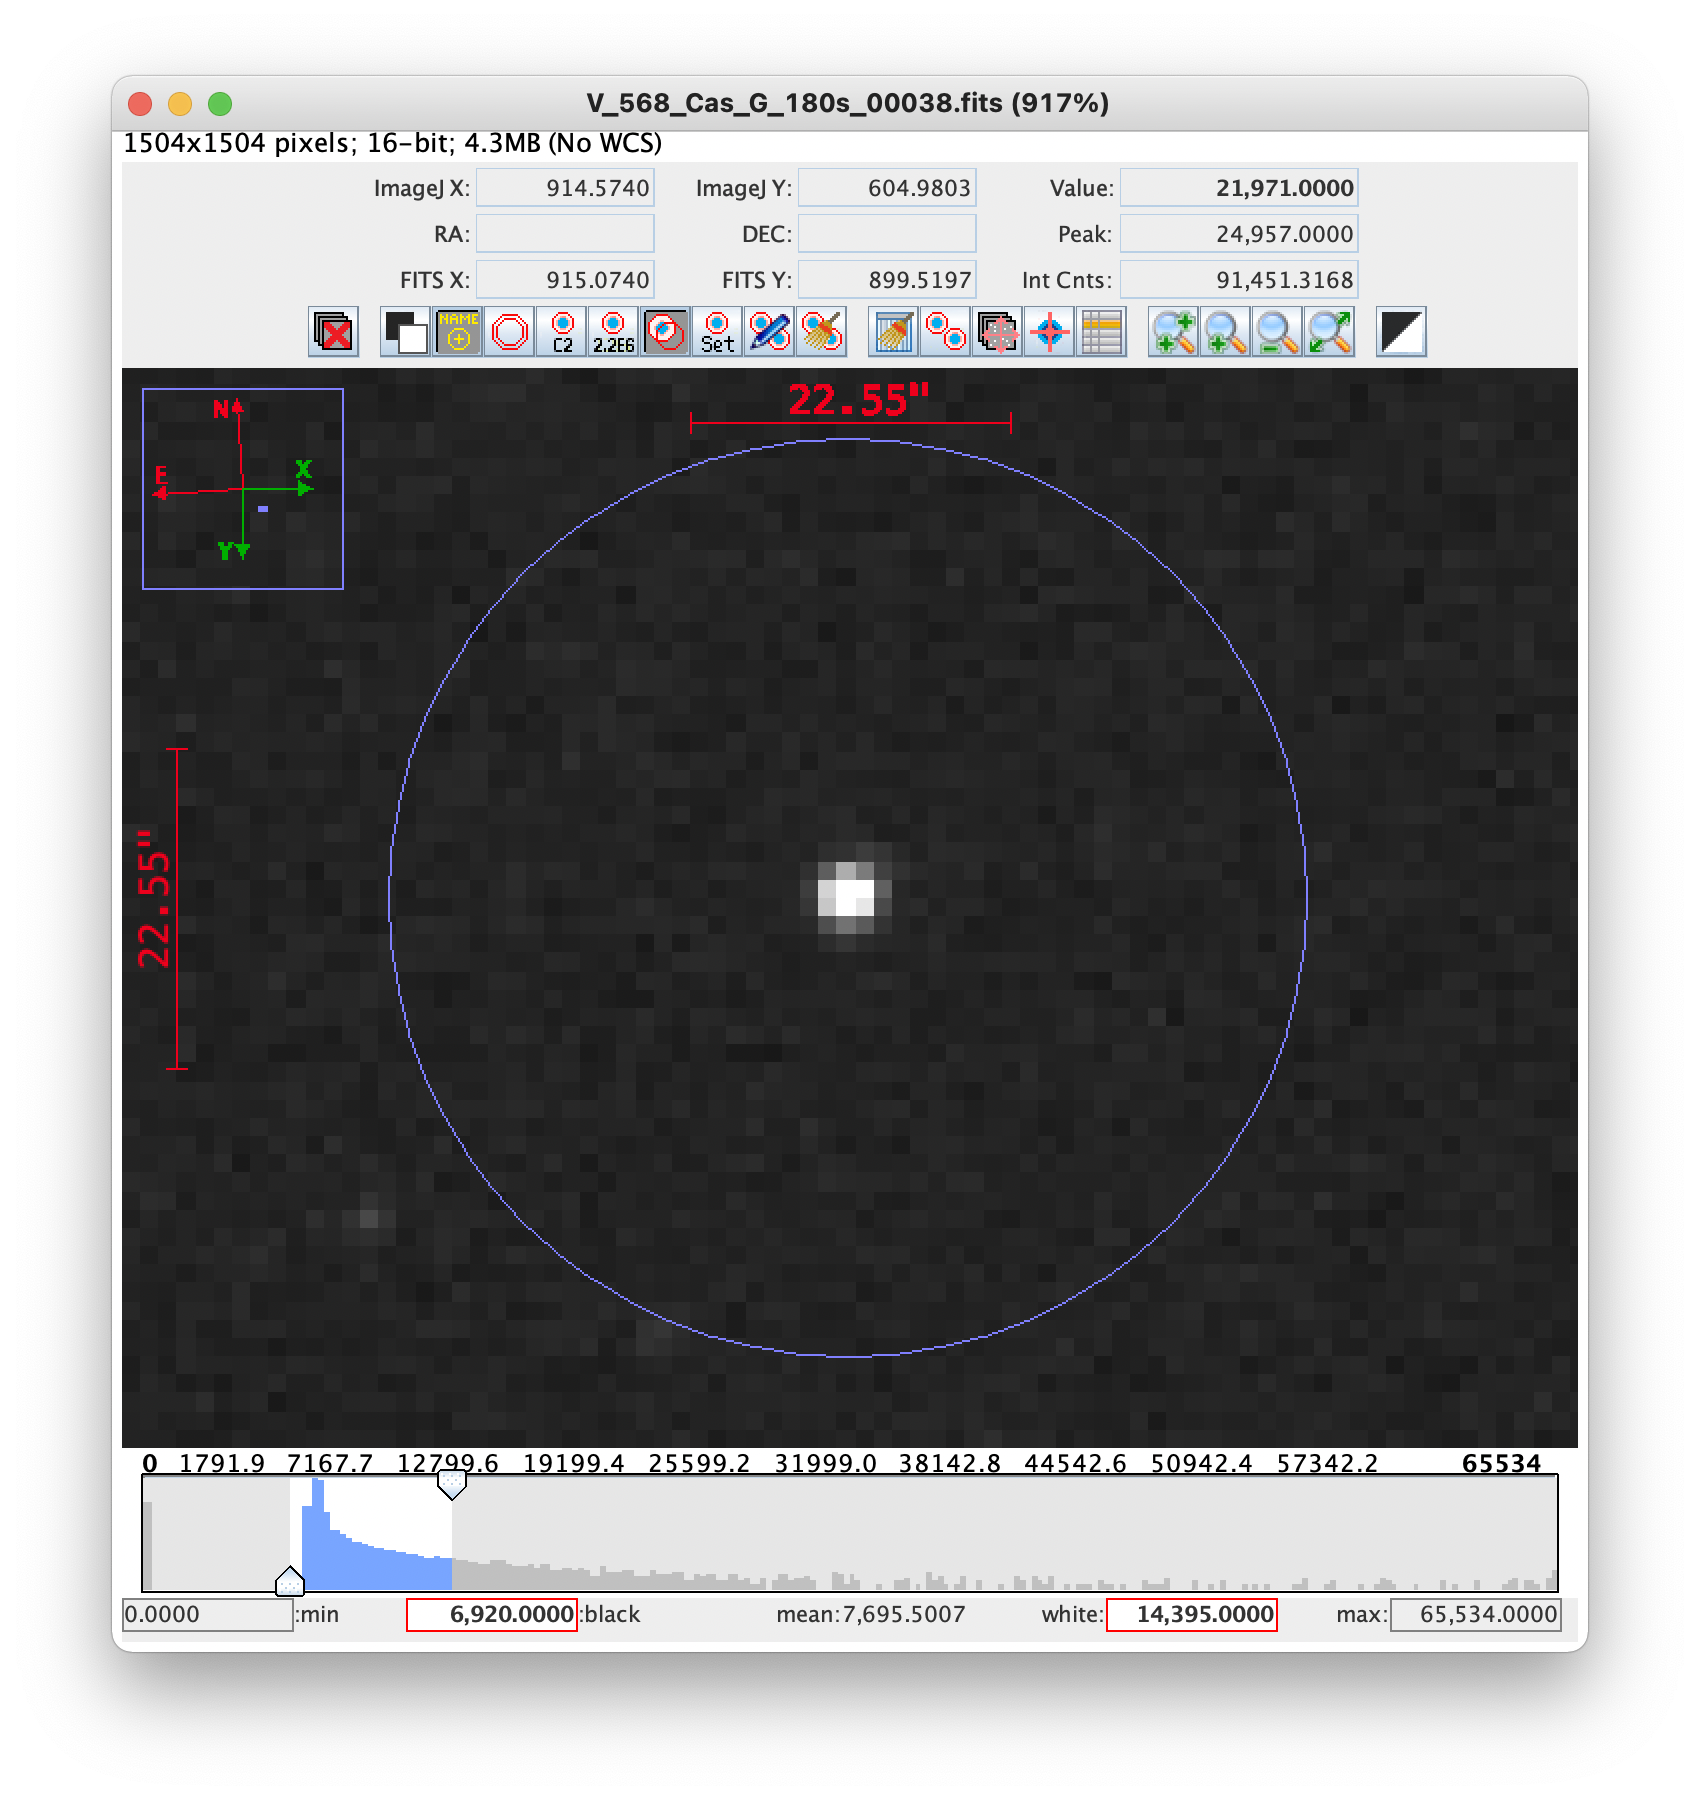Click the empty RA field
The image size is (1700, 1800).
tap(565, 234)
